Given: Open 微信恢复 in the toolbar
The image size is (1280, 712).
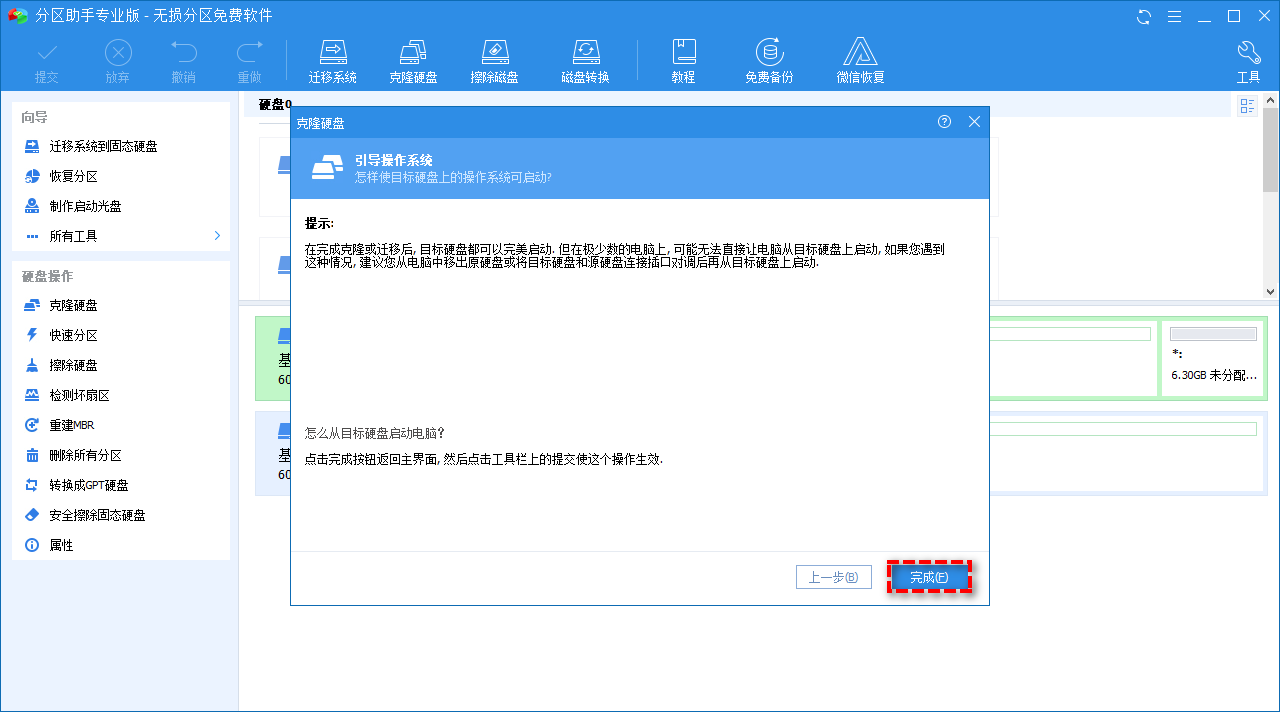Looking at the screenshot, I should [x=861, y=61].
